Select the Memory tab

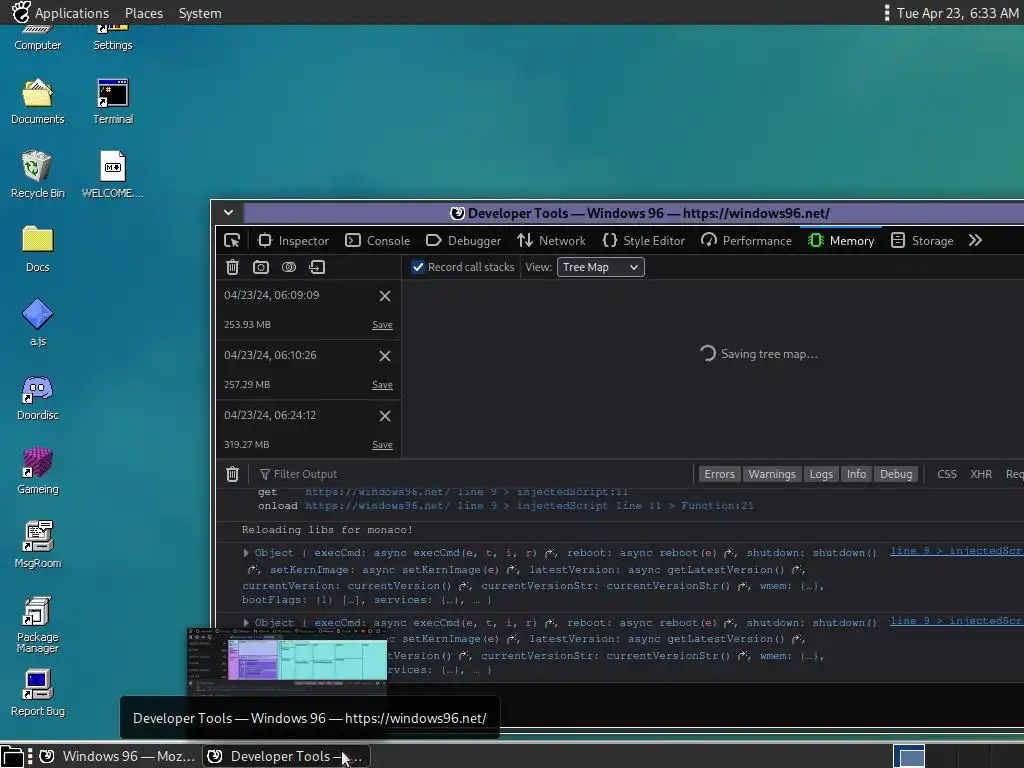click(x=841, y=240)
